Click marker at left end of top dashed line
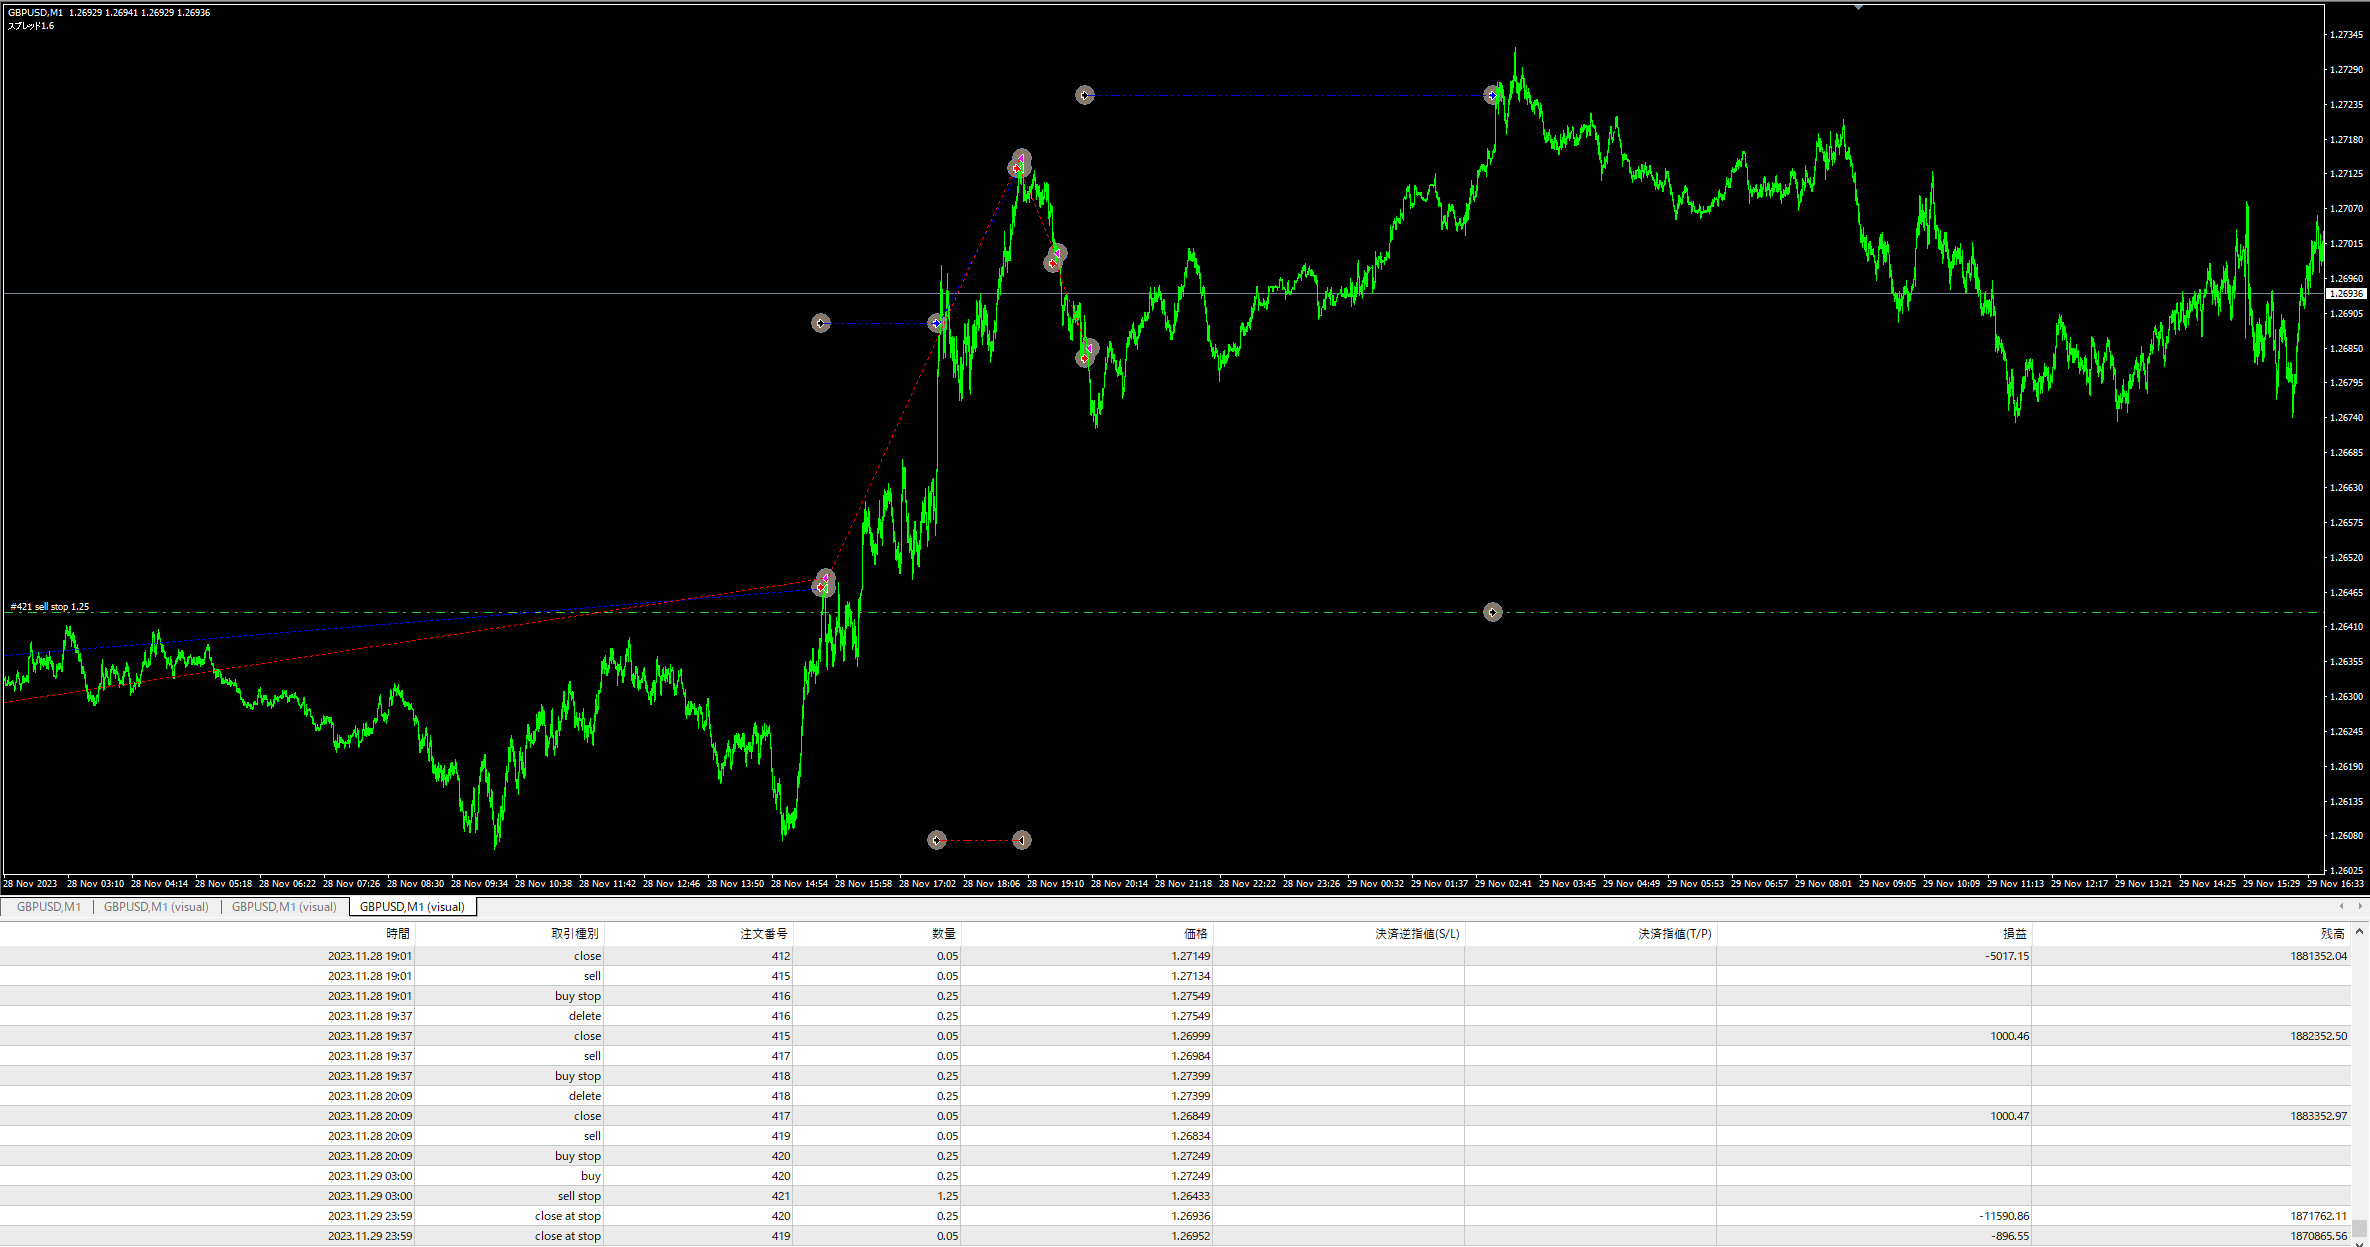2370x1247 pixels. (x=1085, y=95)
